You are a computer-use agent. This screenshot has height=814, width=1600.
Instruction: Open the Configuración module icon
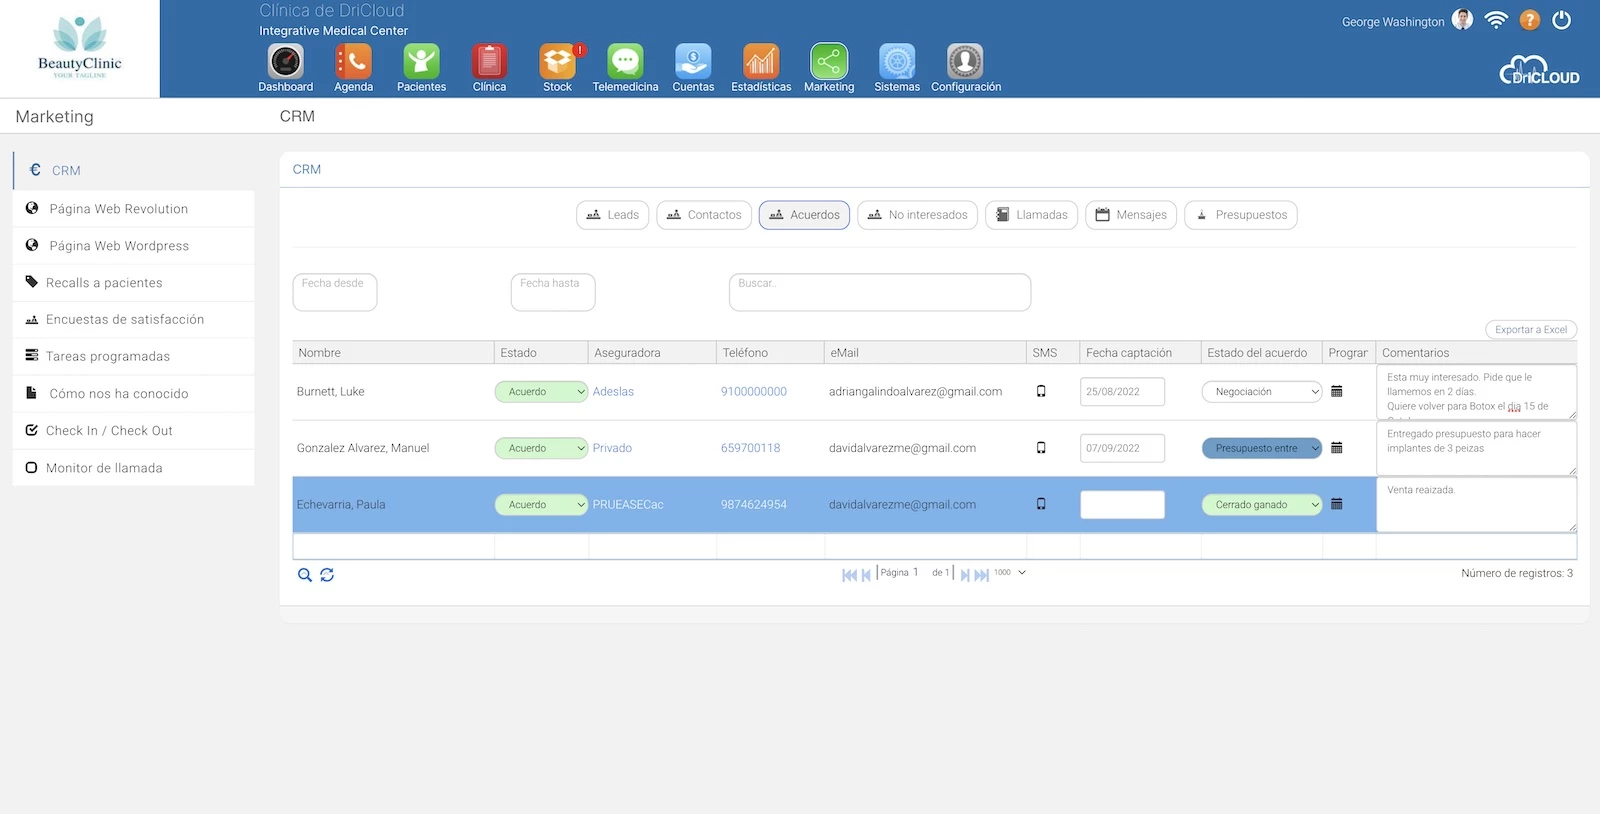point(965,62)
